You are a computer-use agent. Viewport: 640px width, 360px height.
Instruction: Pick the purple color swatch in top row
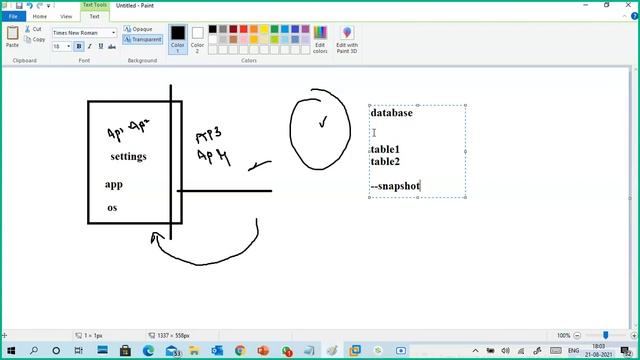pyautogui.click(x=306, y=29)
